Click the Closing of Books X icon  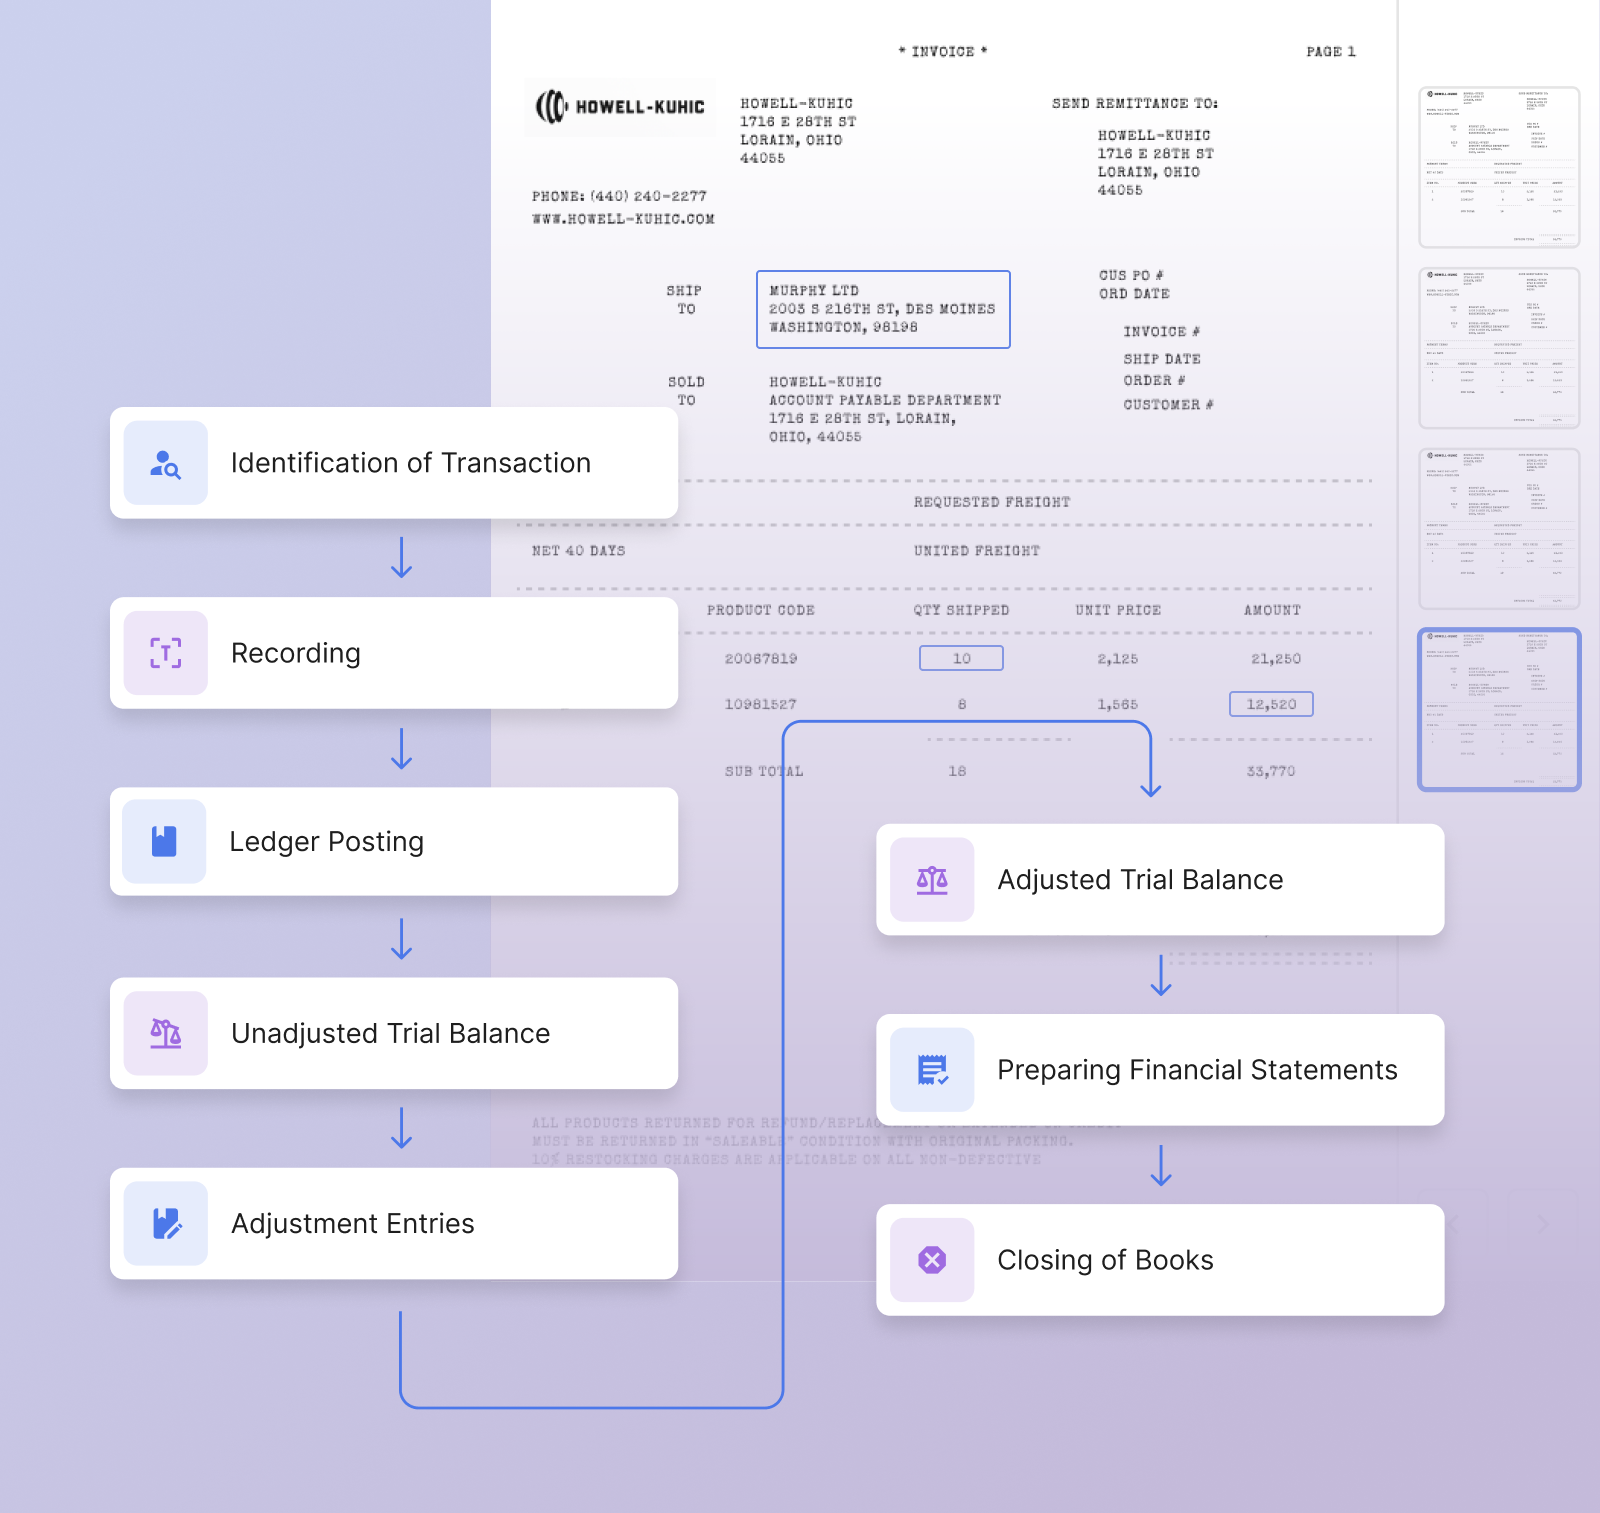point(932,1260)
